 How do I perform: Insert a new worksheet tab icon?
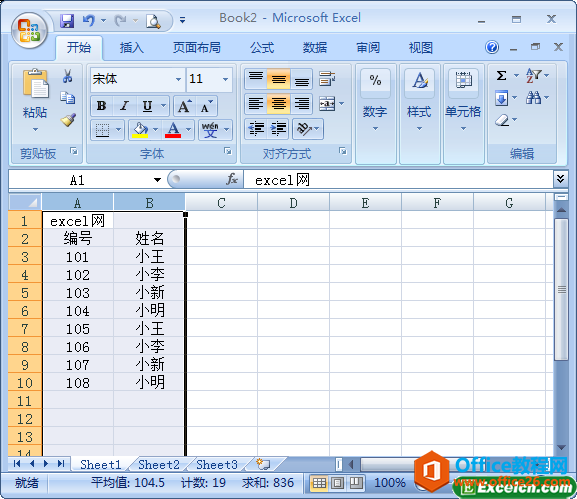[x=263, y=464]
